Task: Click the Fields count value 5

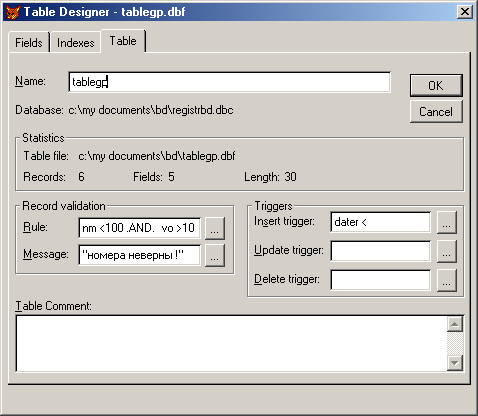Action: (x=171, y=177)
